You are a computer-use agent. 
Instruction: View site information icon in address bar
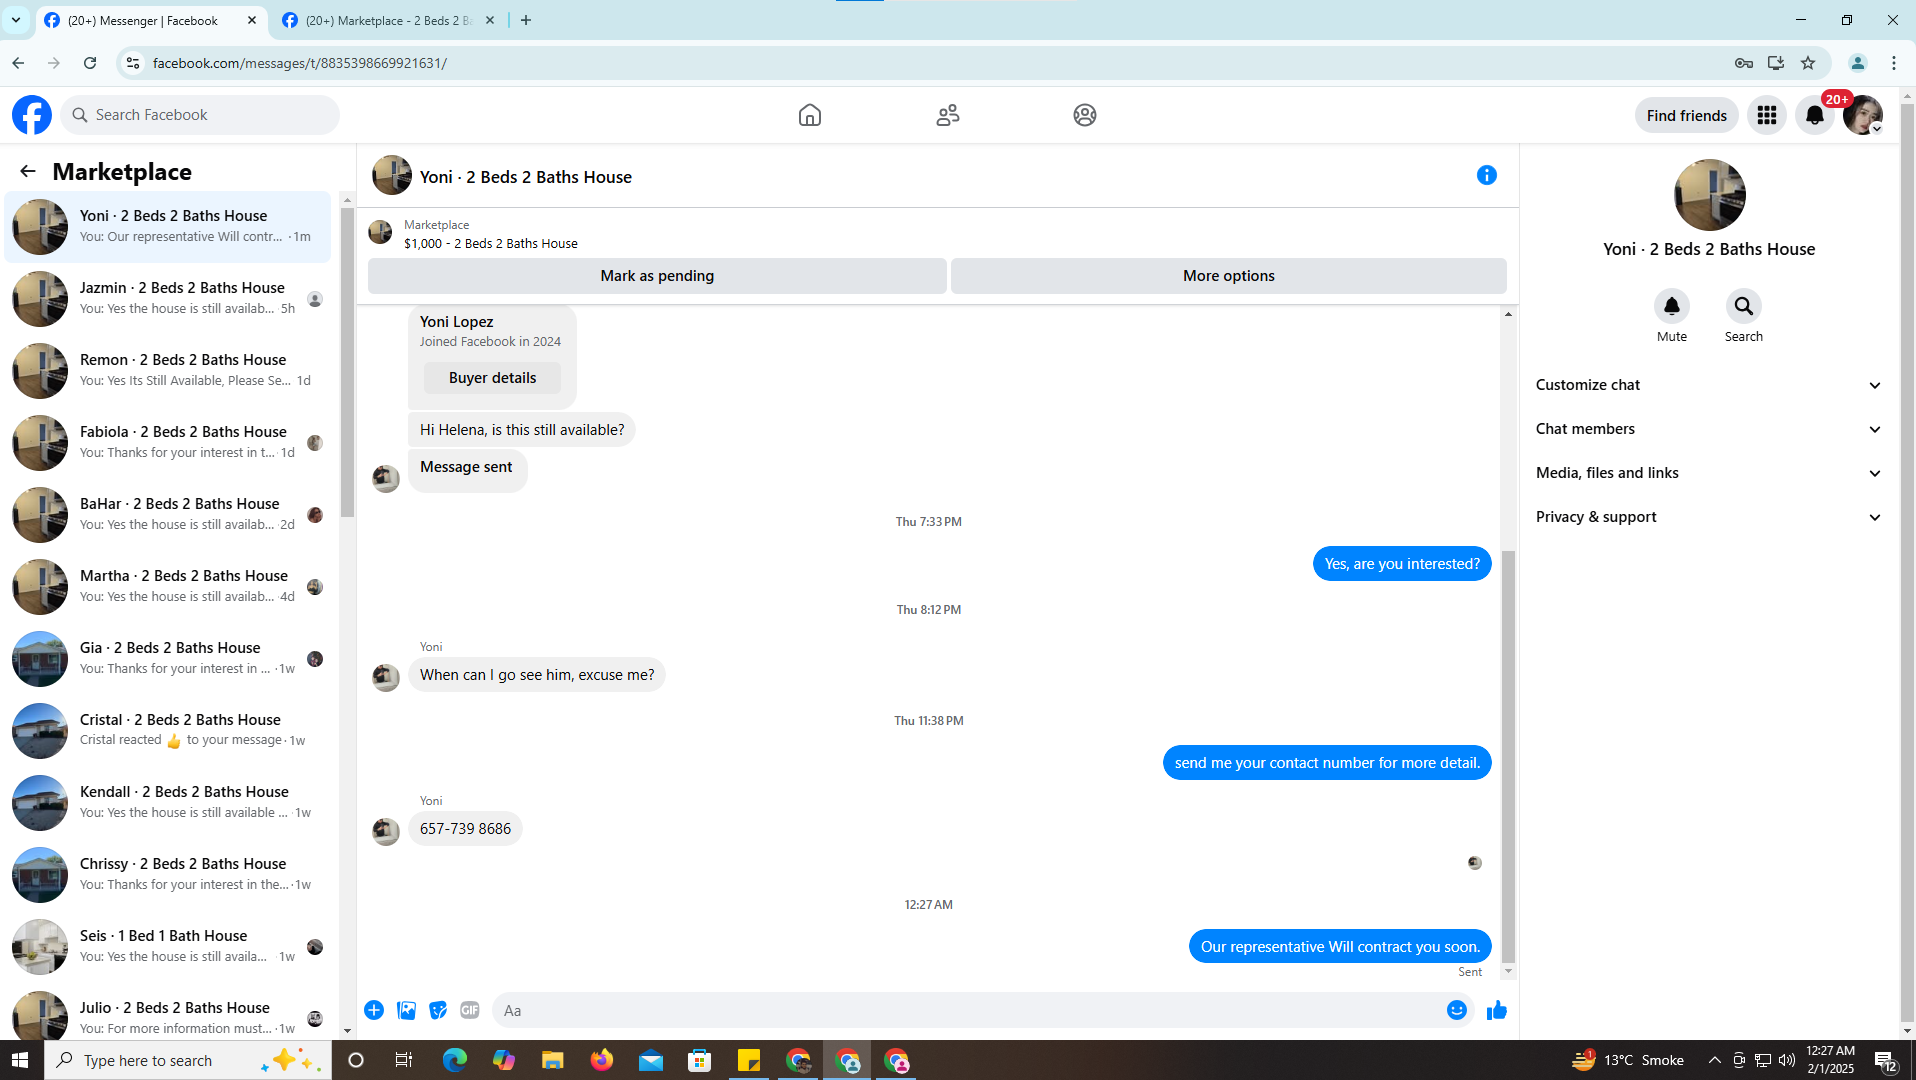[x=132, y=63]
